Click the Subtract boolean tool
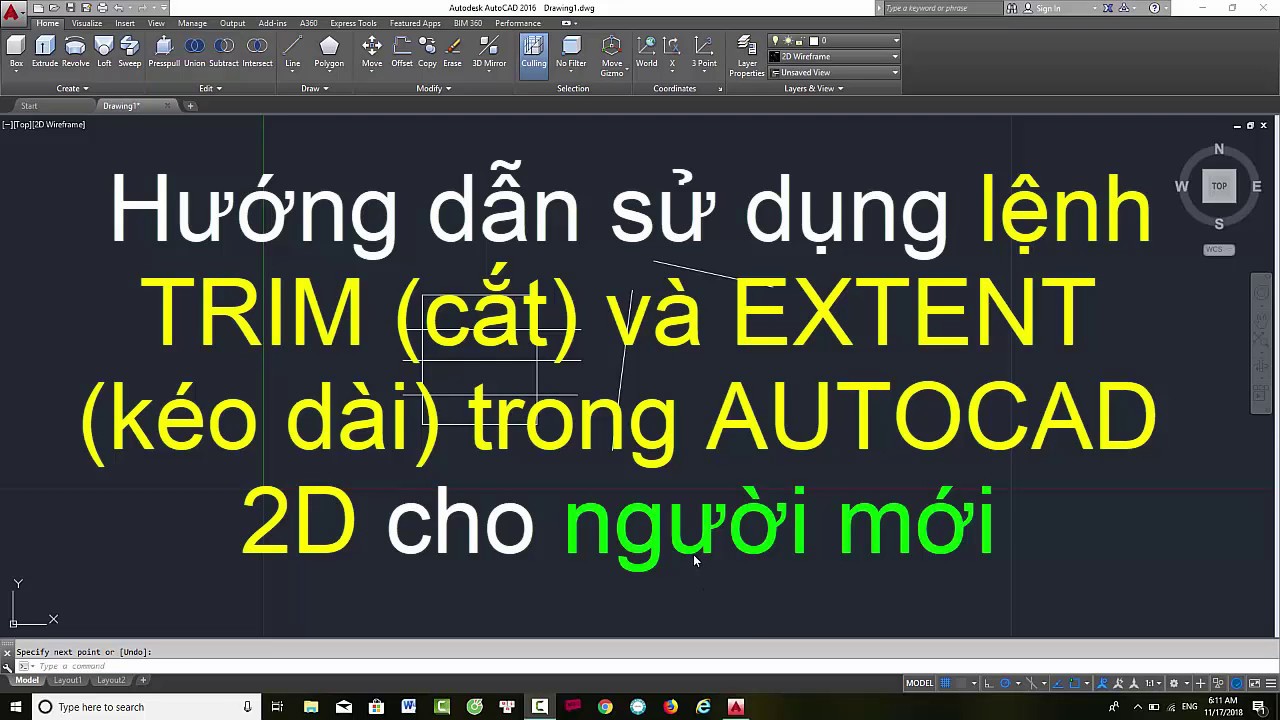Image resolution: width=1280 pixels, height=720 pixels. point(224,52)
